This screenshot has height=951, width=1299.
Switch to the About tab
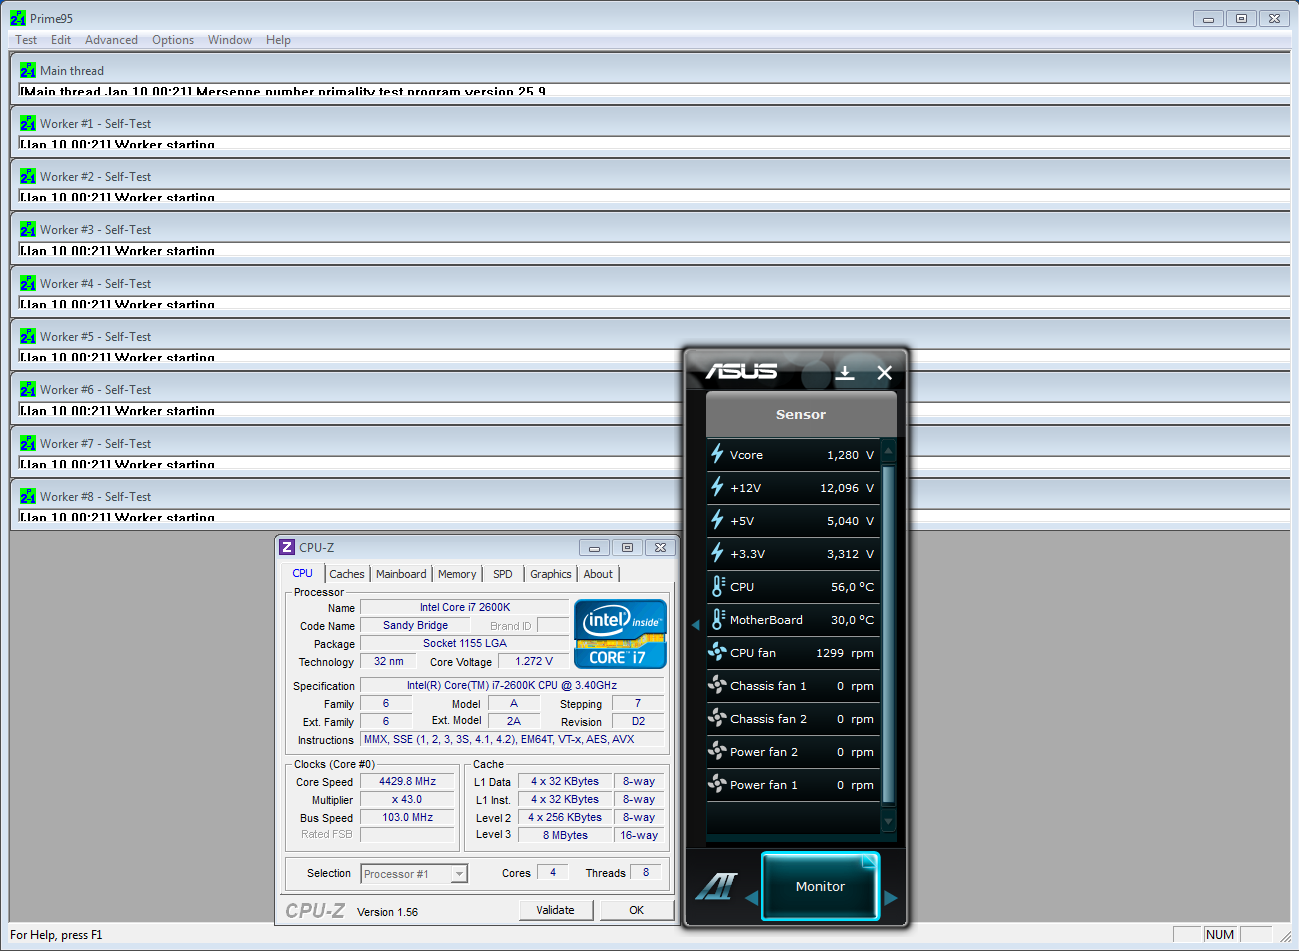(598, 574)
